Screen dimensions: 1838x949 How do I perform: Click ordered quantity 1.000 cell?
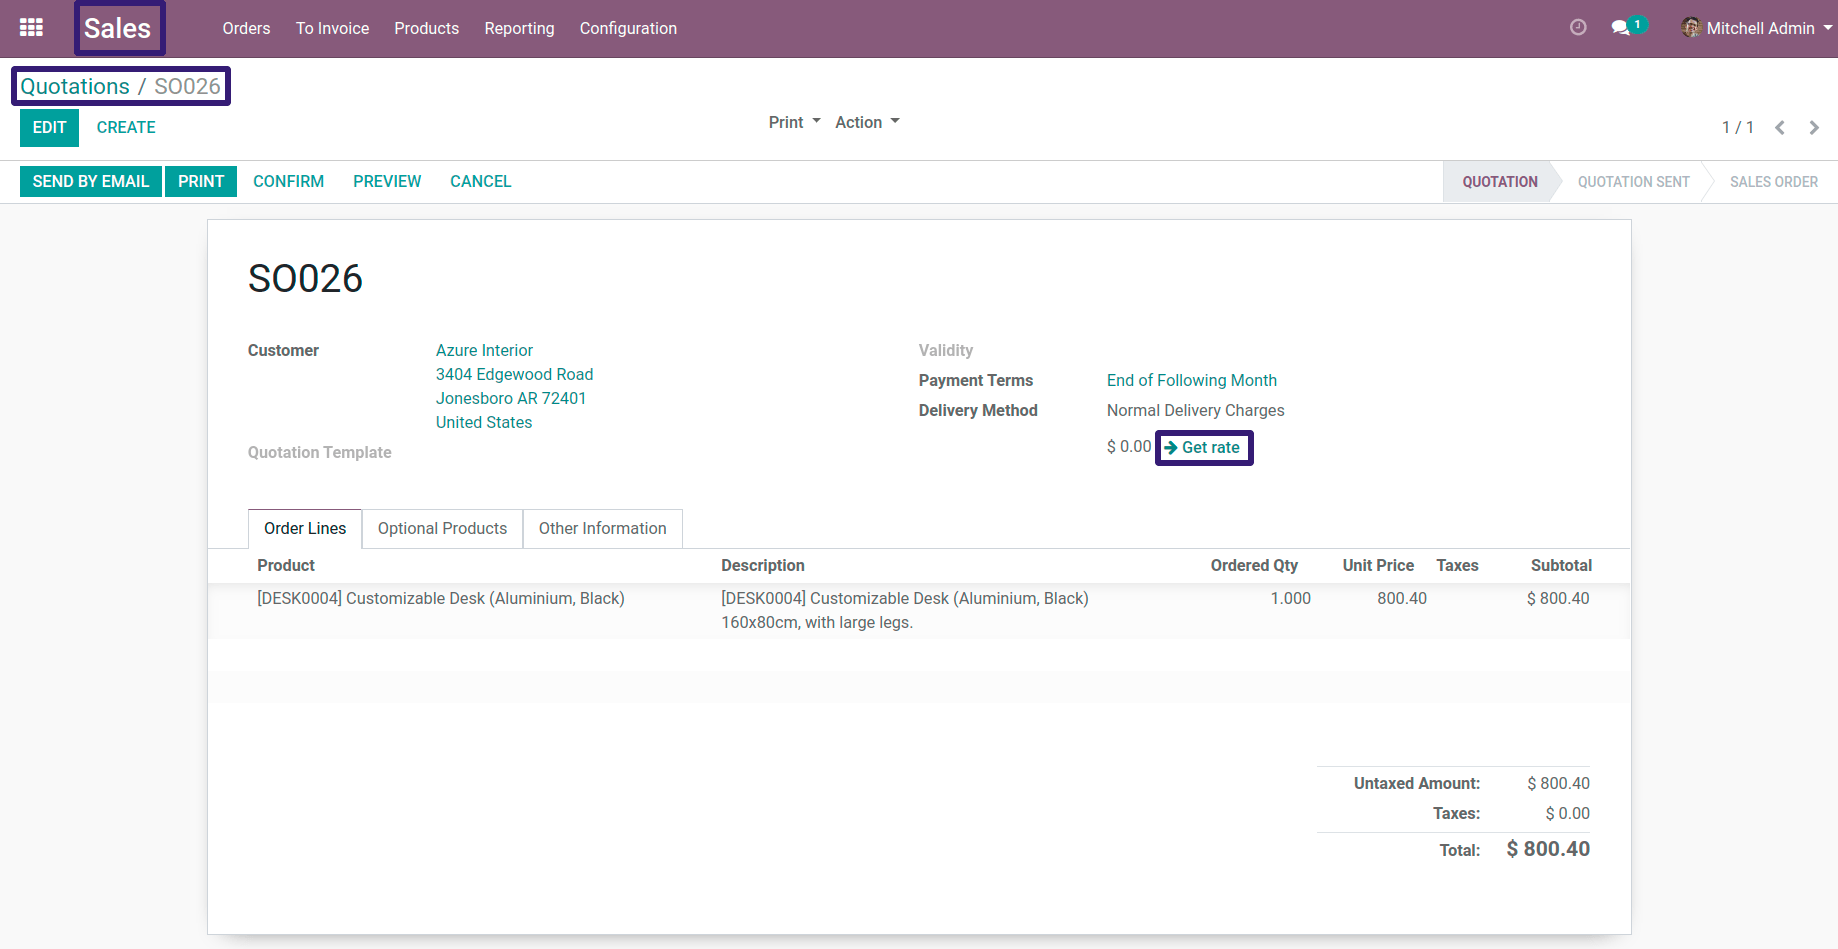point(1291,598)
